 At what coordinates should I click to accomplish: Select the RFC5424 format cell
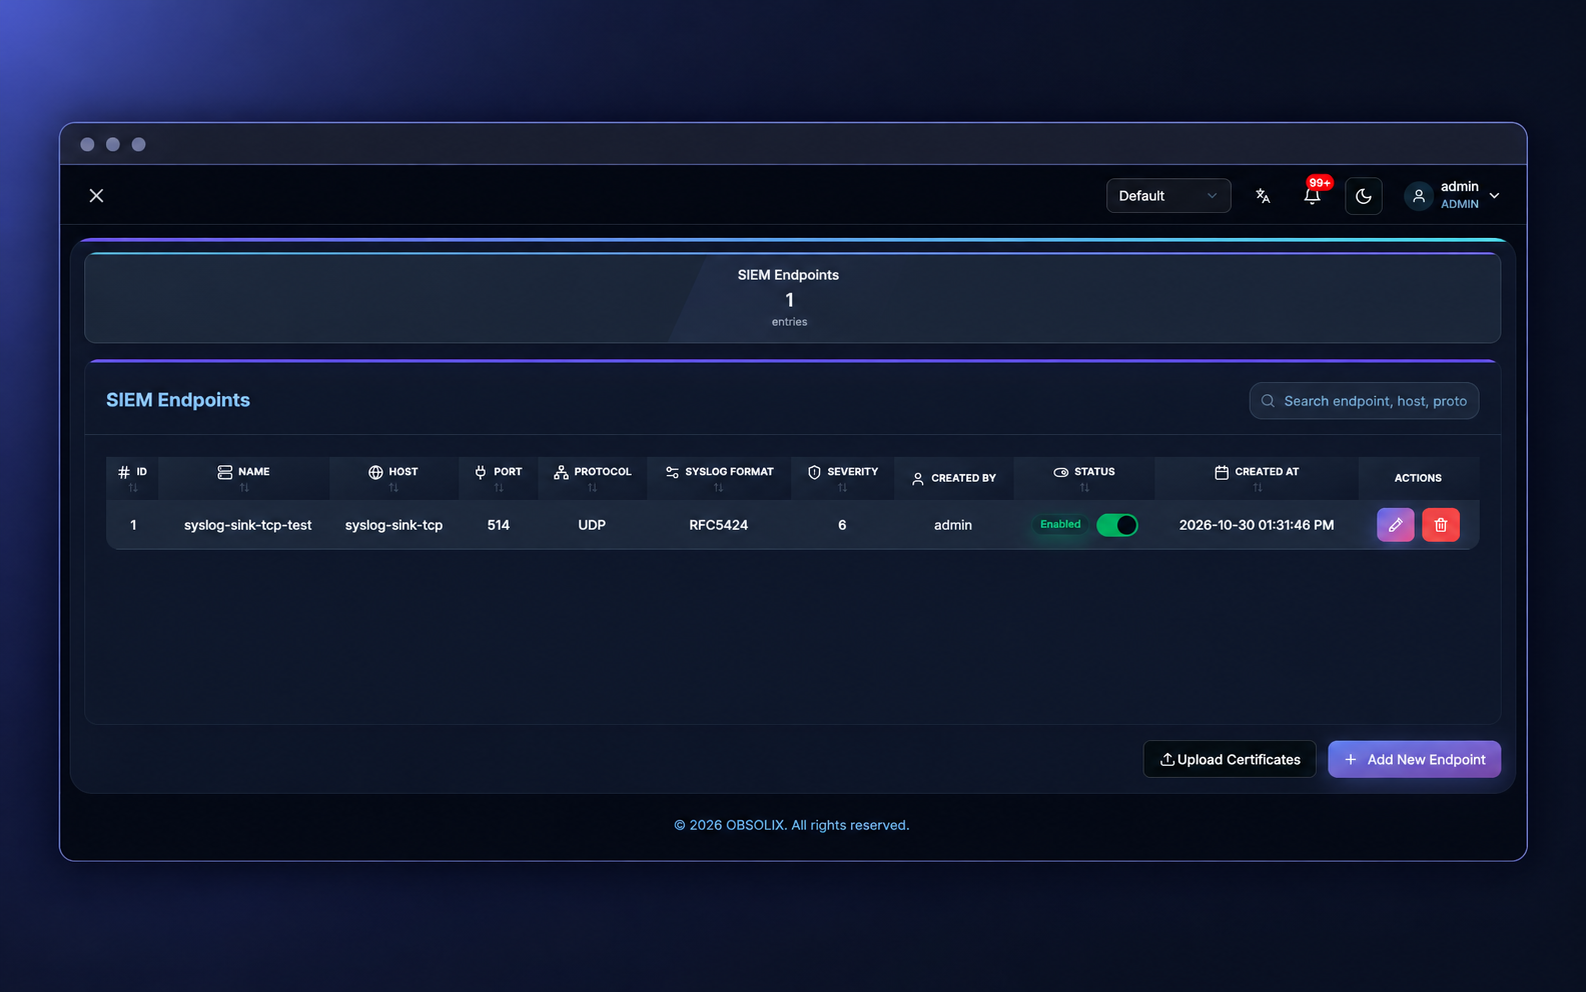pos(719,525)
